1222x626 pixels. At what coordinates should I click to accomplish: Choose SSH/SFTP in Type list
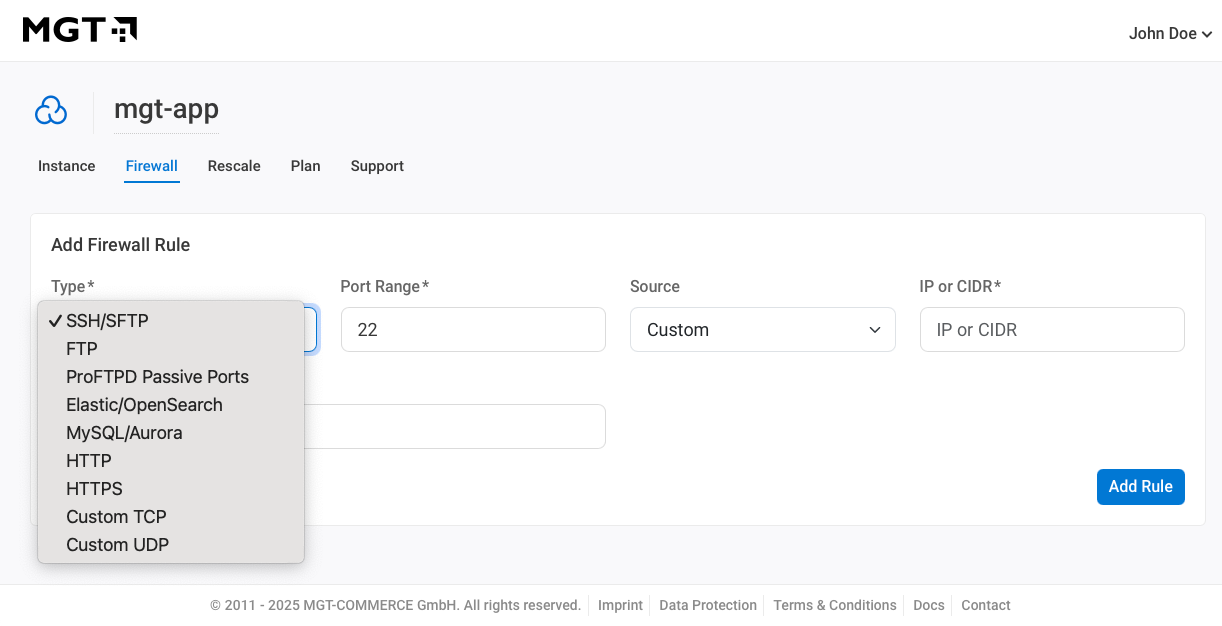pyautogui.click(x=171, y=321)
